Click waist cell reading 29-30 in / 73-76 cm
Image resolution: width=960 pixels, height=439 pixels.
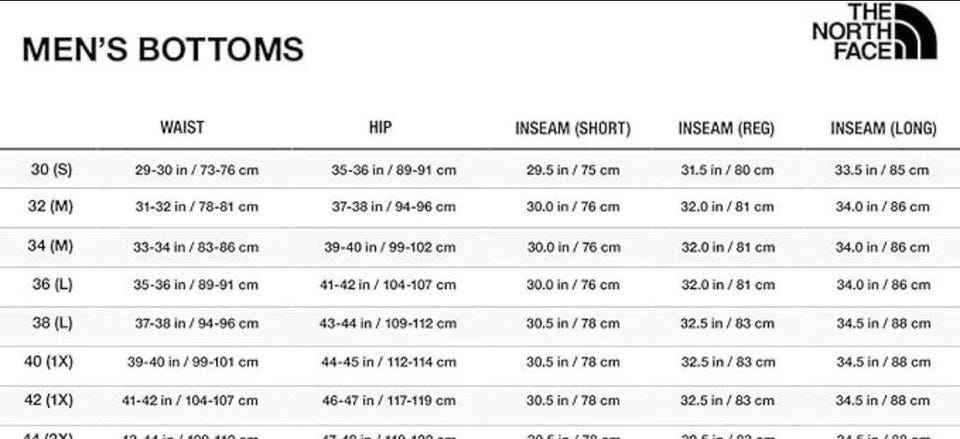[196, 170]
